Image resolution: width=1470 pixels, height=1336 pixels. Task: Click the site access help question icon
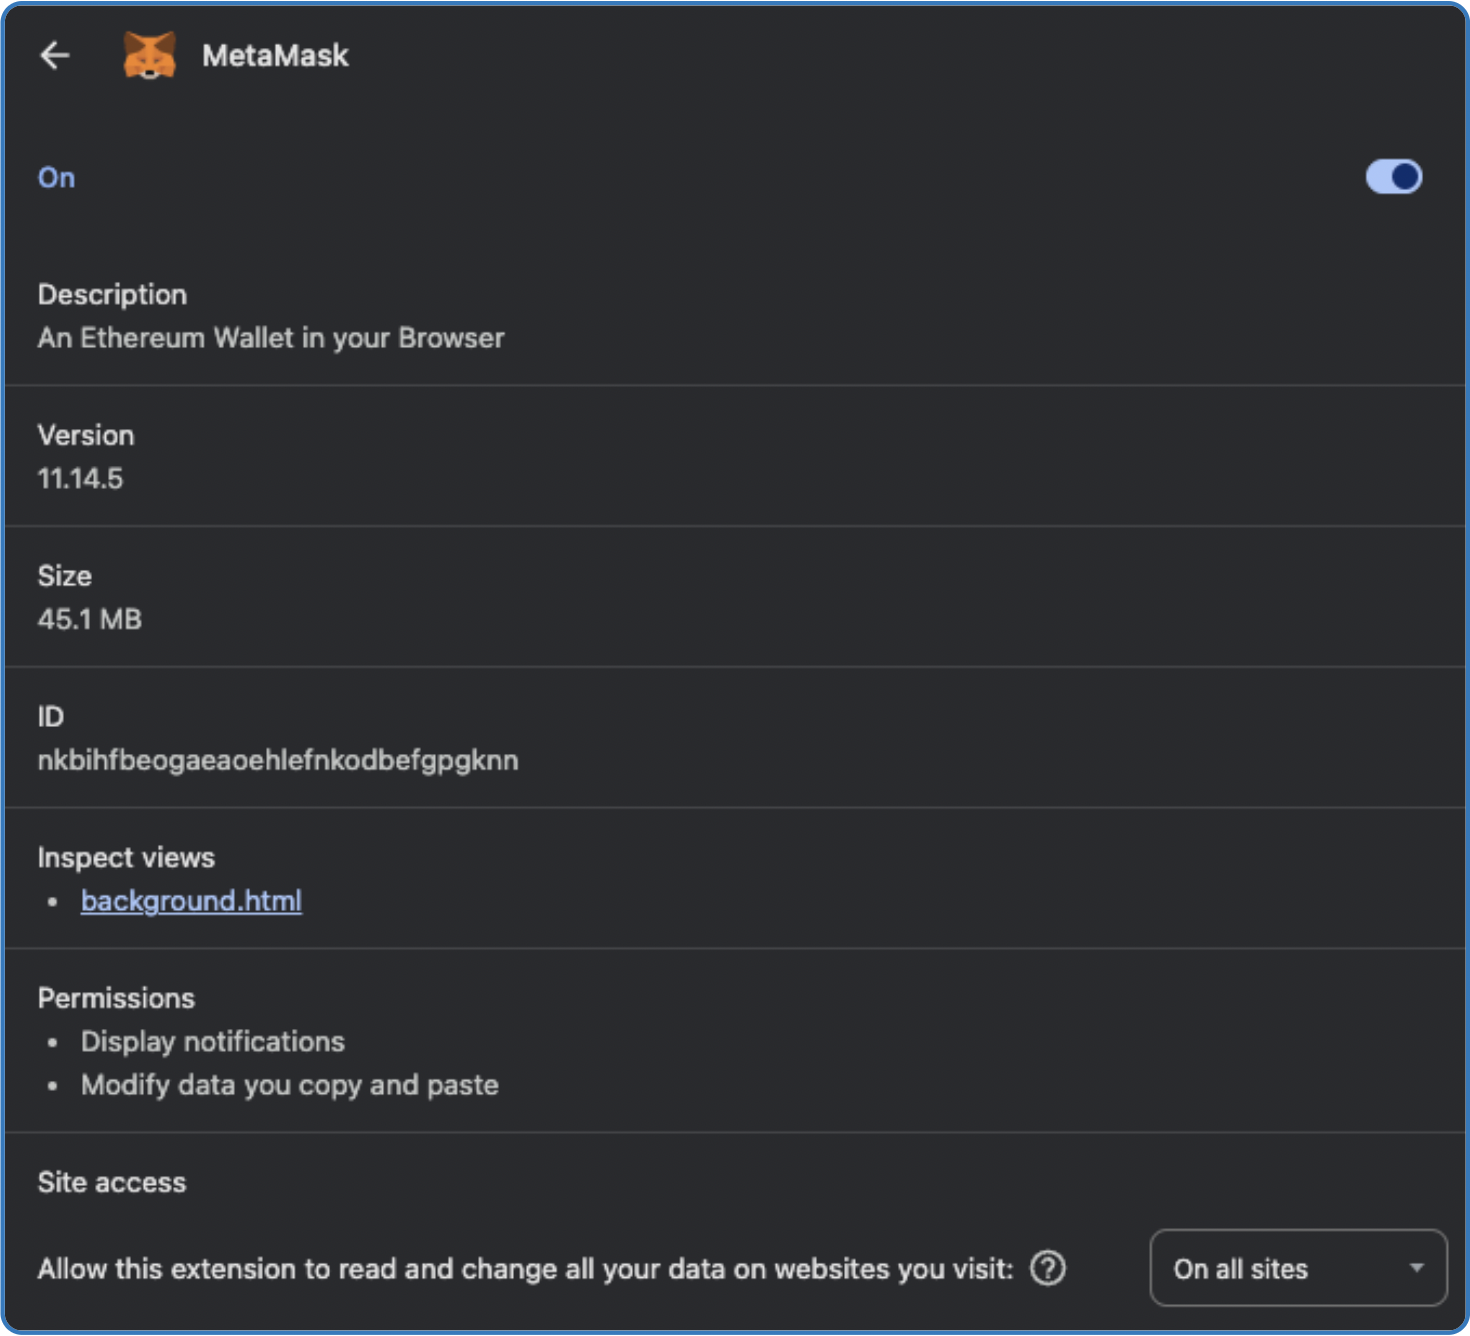tap(1048, 1268)
